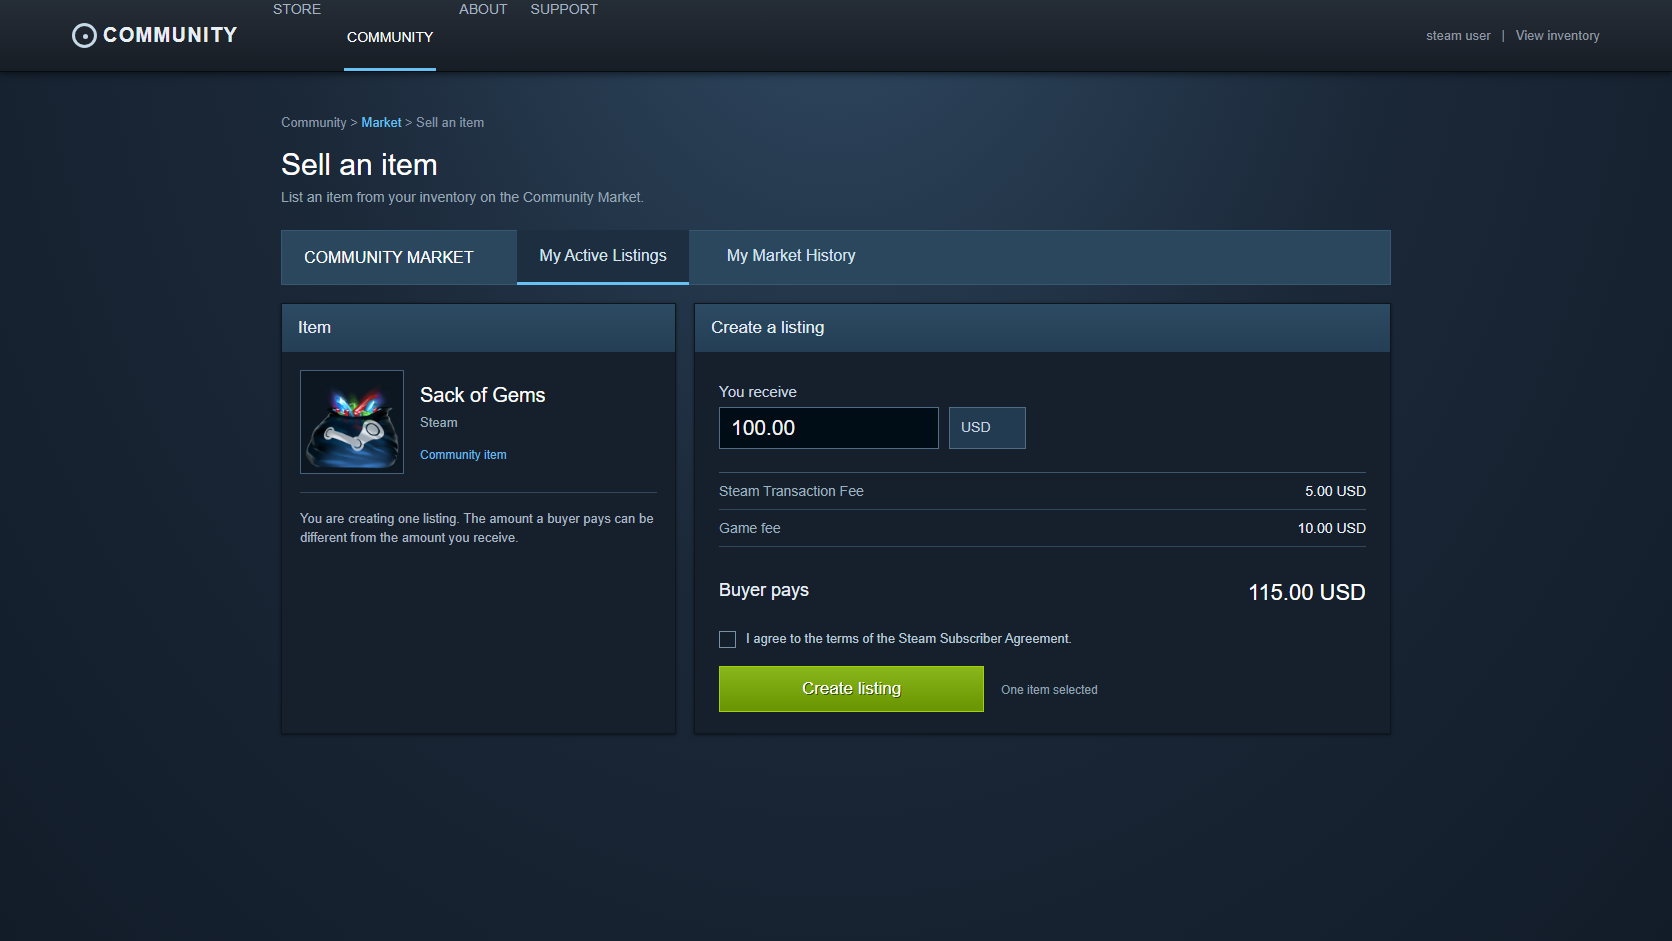Click the You receive amount field
The image size is (1672, 941).
(829, 428)
